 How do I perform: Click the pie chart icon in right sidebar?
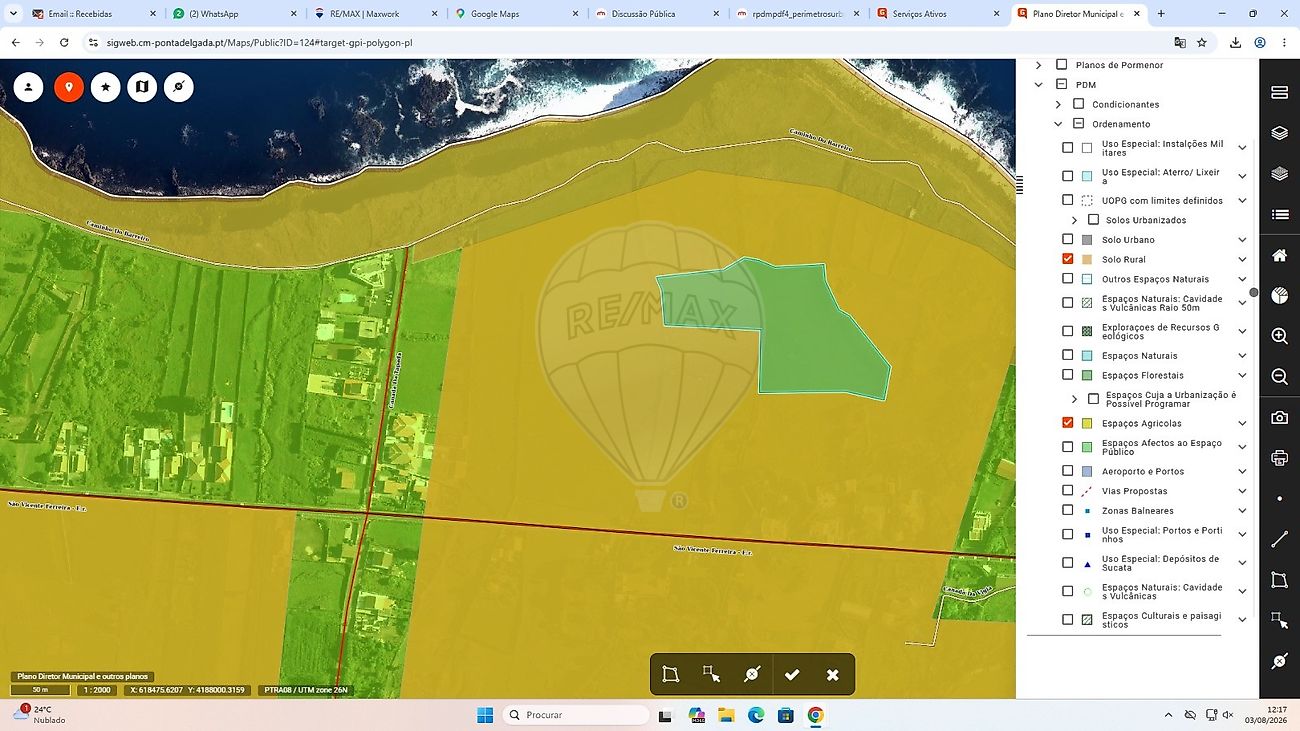pos(1279,295)
